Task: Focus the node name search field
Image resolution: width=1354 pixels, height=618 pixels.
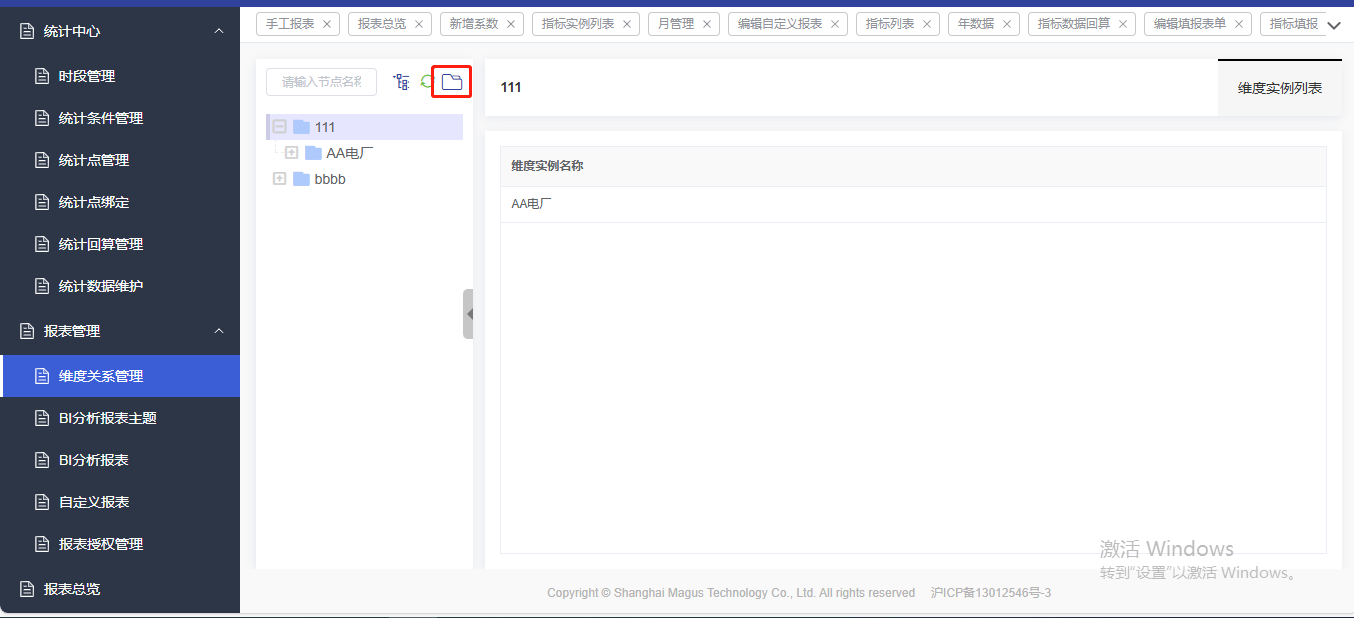Action: pyautogui.click(x=321, y=82)
